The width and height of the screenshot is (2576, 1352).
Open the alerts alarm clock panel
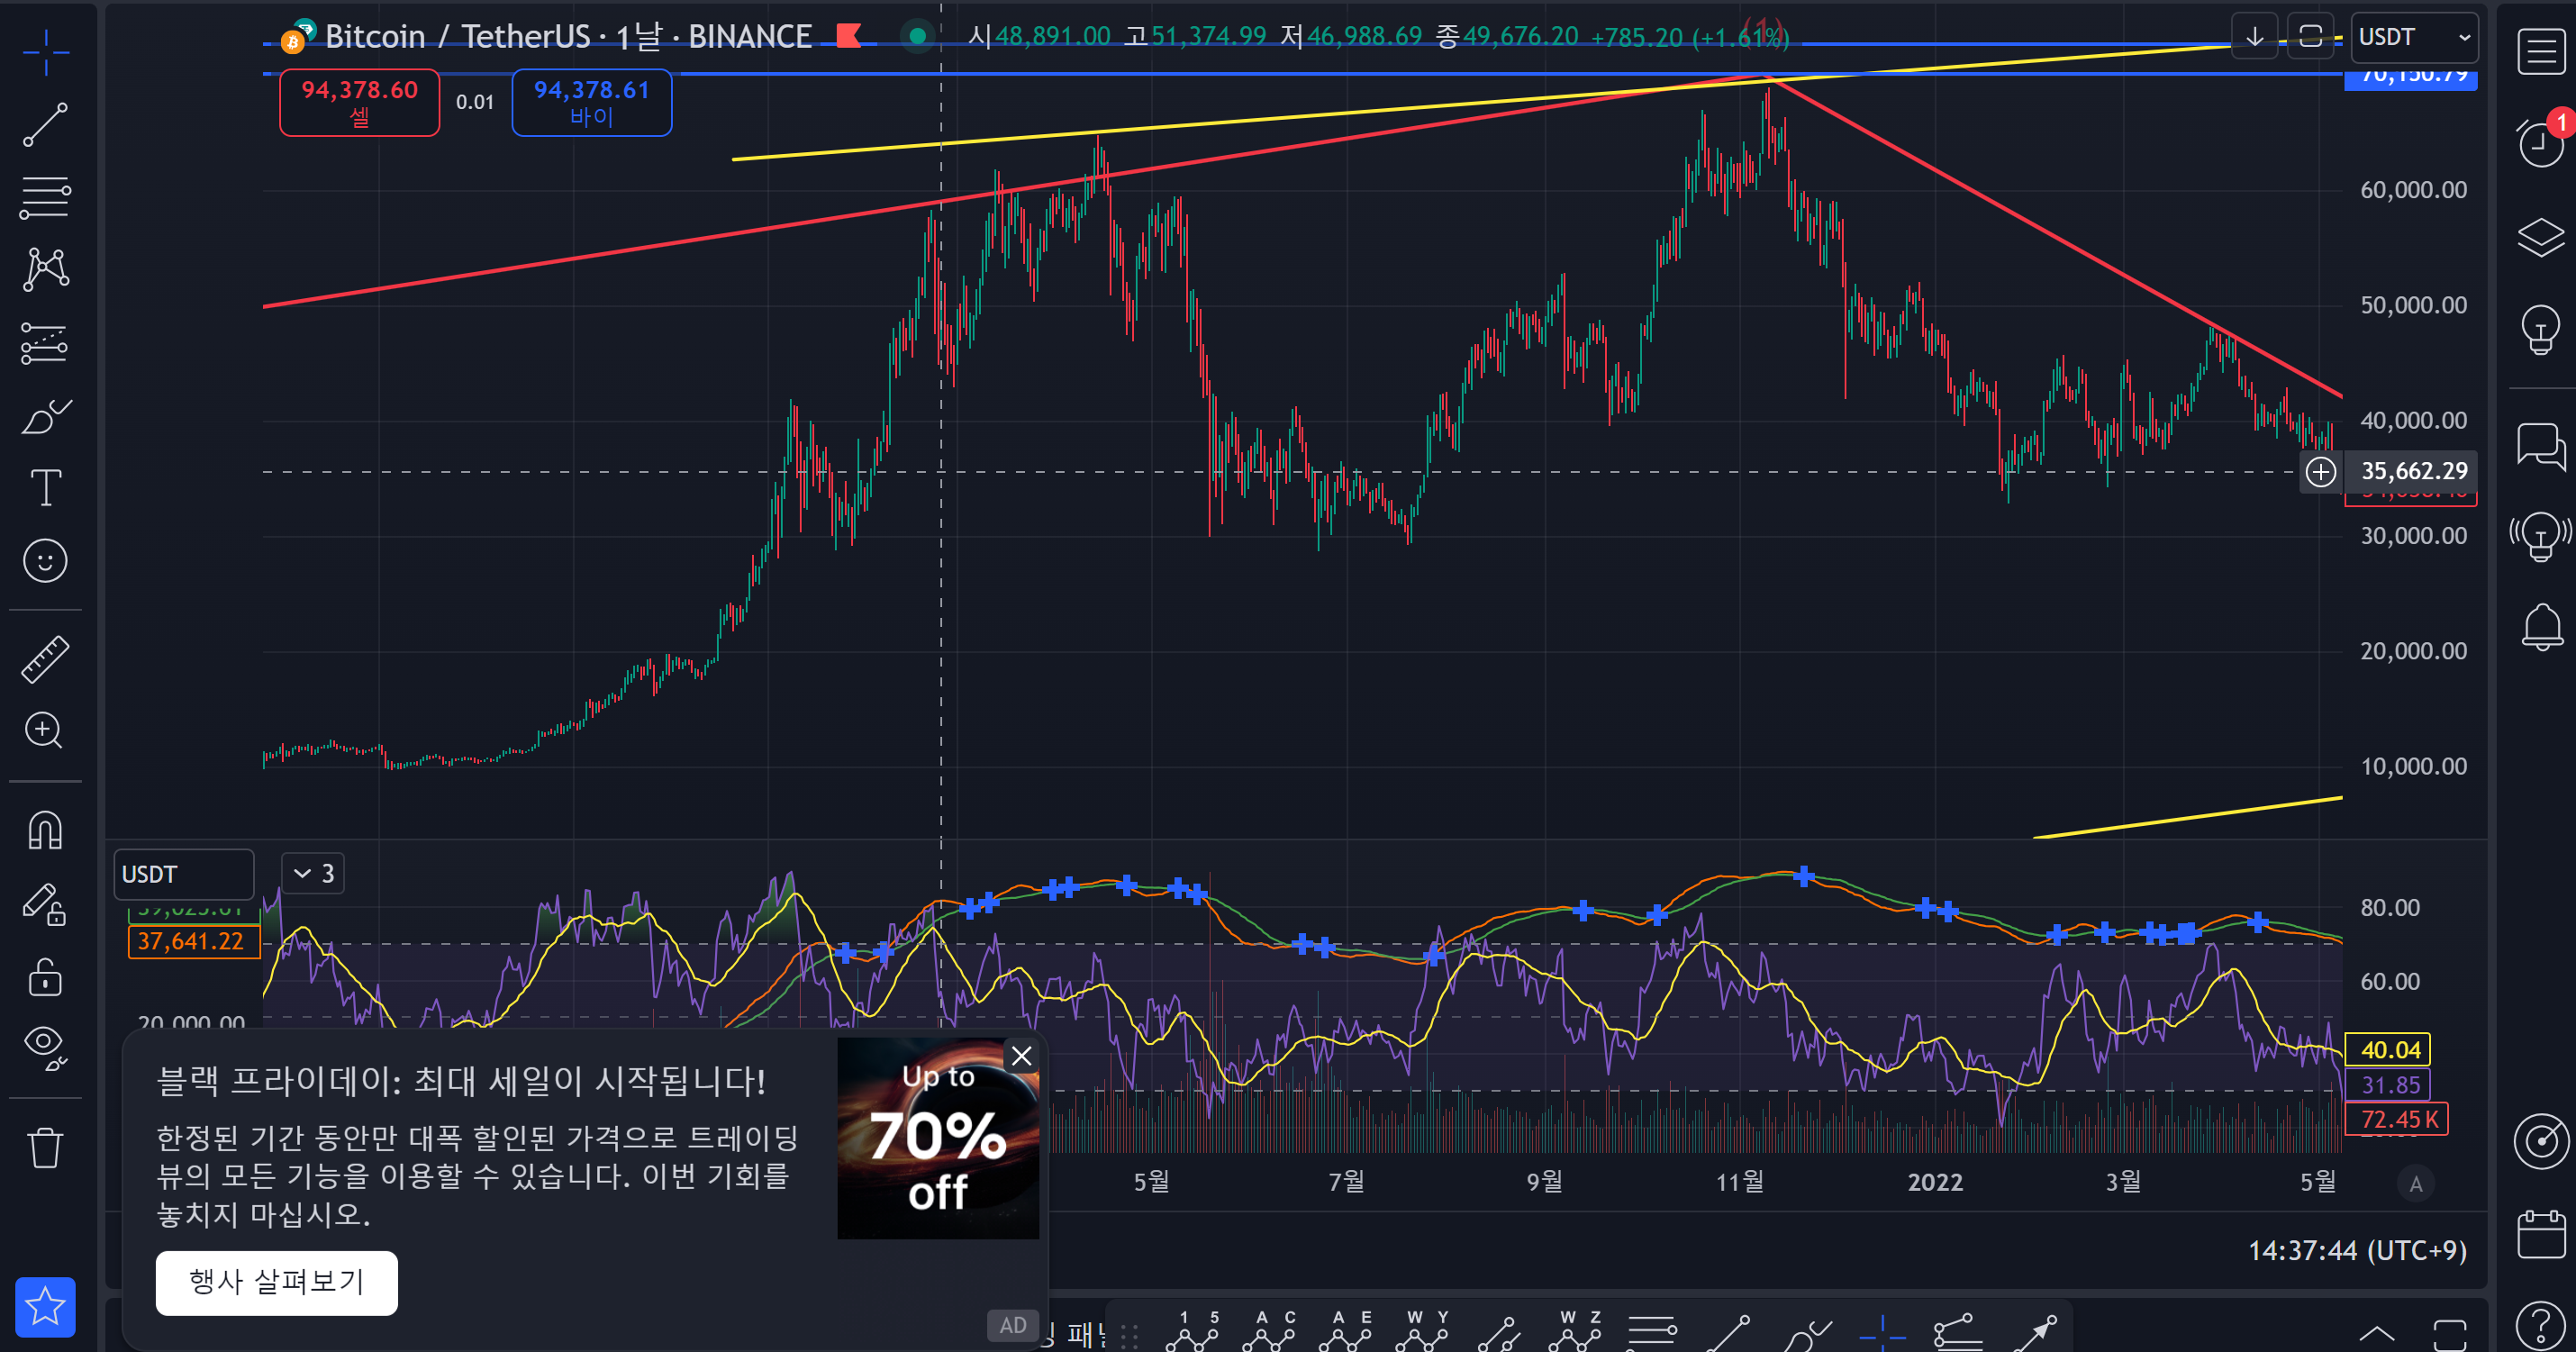click(2539, 143)
